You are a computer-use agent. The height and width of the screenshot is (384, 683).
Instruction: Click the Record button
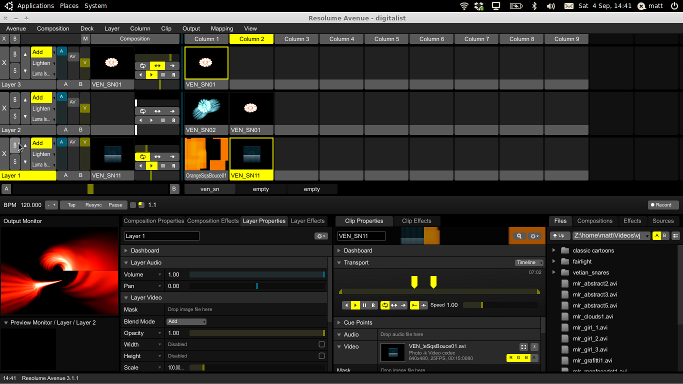click(662, 205)
